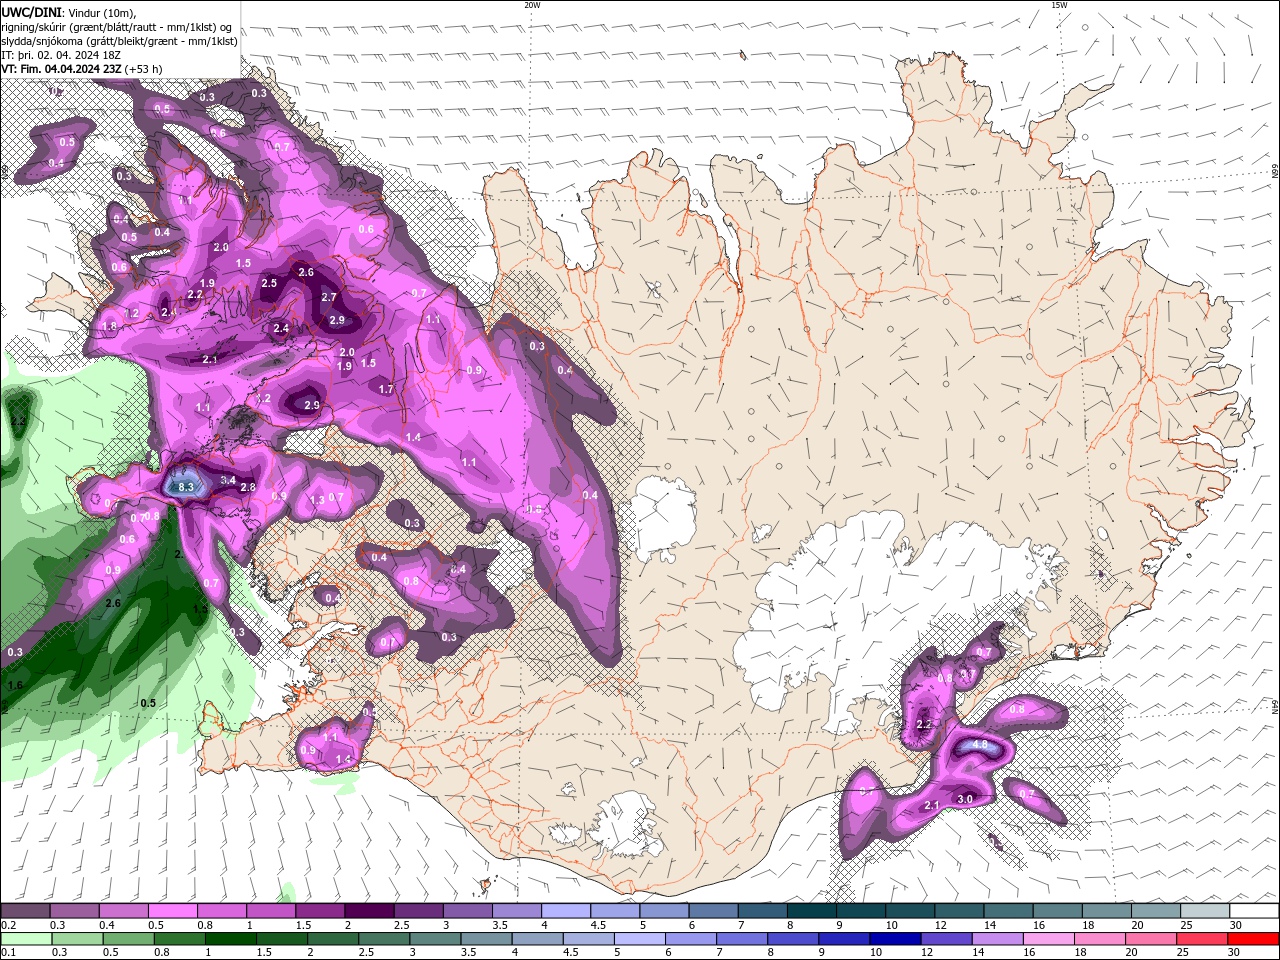This screenshot has height=960, width=1280.
Task: Click the 1.6 value in the green rain area
Action: (x=15, y=685)
